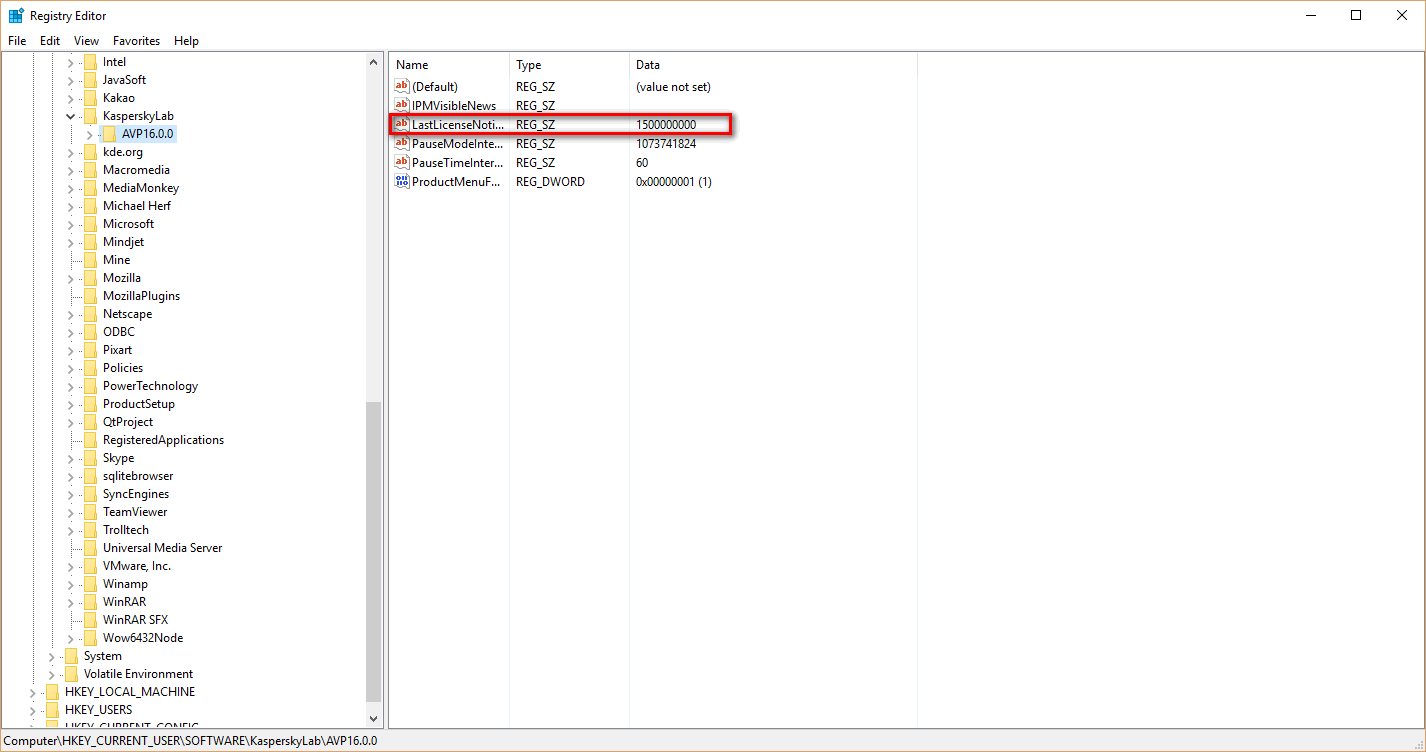The image size is (1426, 752).
Task: Click the 1073741824 data value
Action: (666, 144)
